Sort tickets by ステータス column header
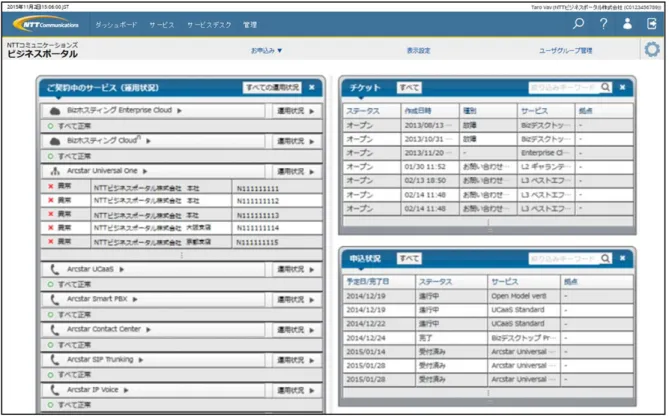Screen dimensions: 669x417 [372, 111]
